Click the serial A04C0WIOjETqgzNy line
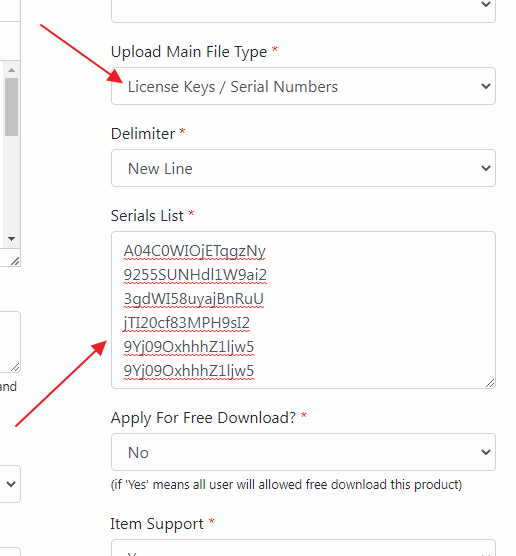Viewport: 516px width, 556px height. tap(194, 251)
